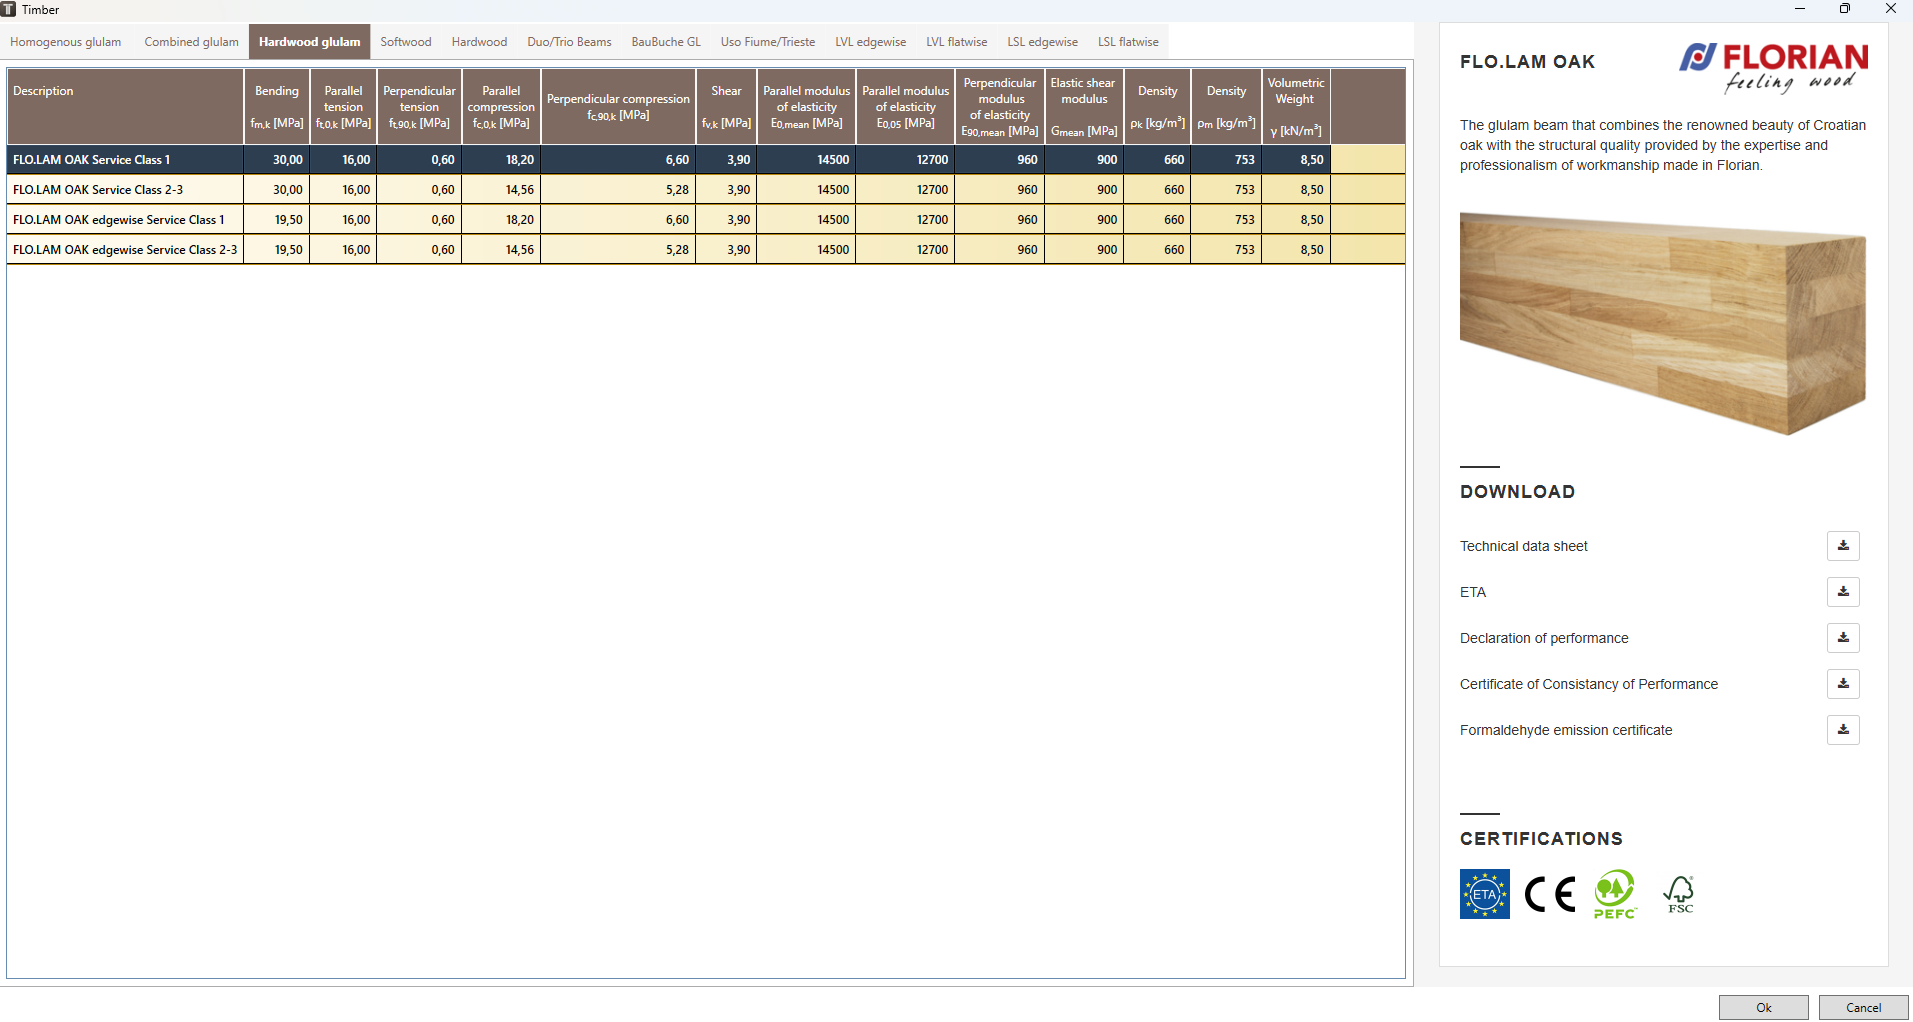Switch to the BauBuche GL tab
Viewport: 1913px width, 1022px height.
click(x=666, y=42)
